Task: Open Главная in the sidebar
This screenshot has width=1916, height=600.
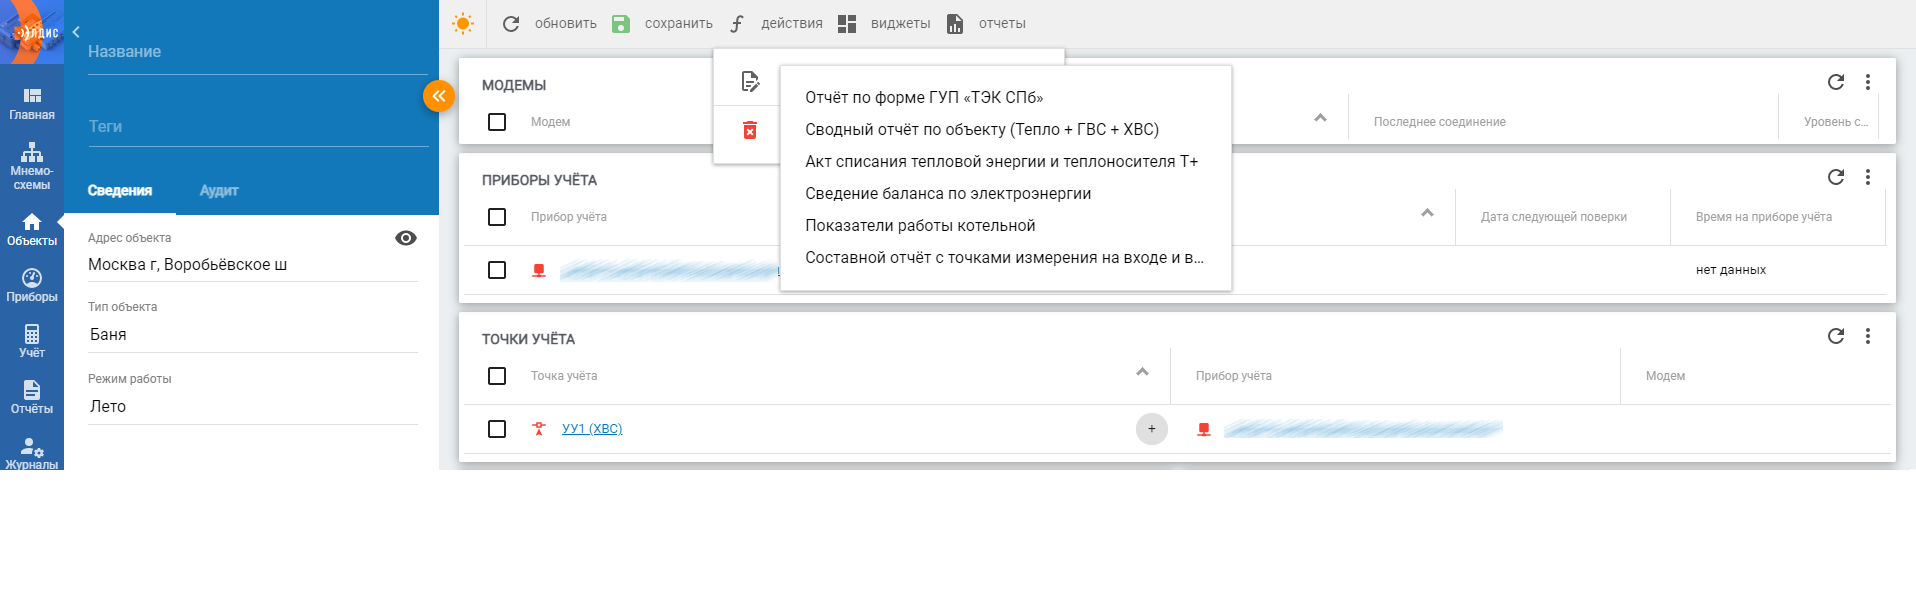Action: [x=32, y=103]
